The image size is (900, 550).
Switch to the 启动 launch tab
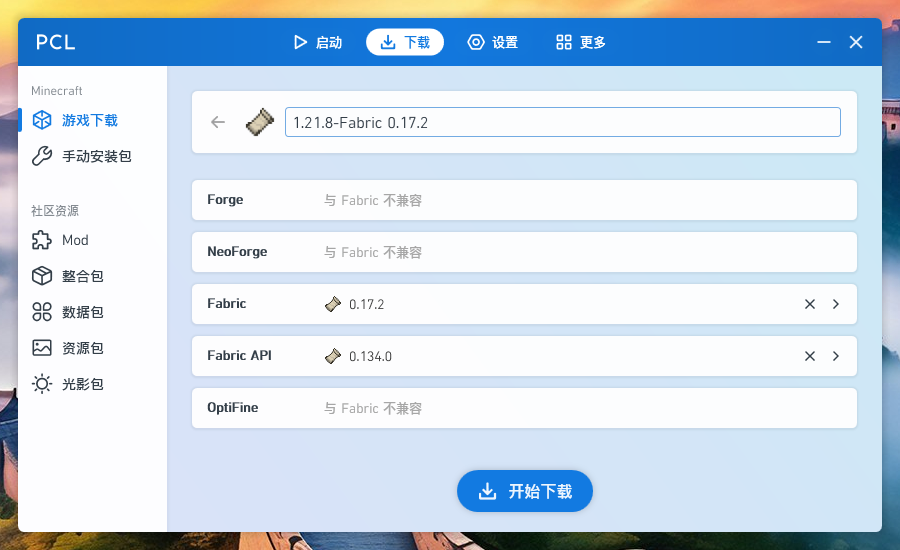317,42
